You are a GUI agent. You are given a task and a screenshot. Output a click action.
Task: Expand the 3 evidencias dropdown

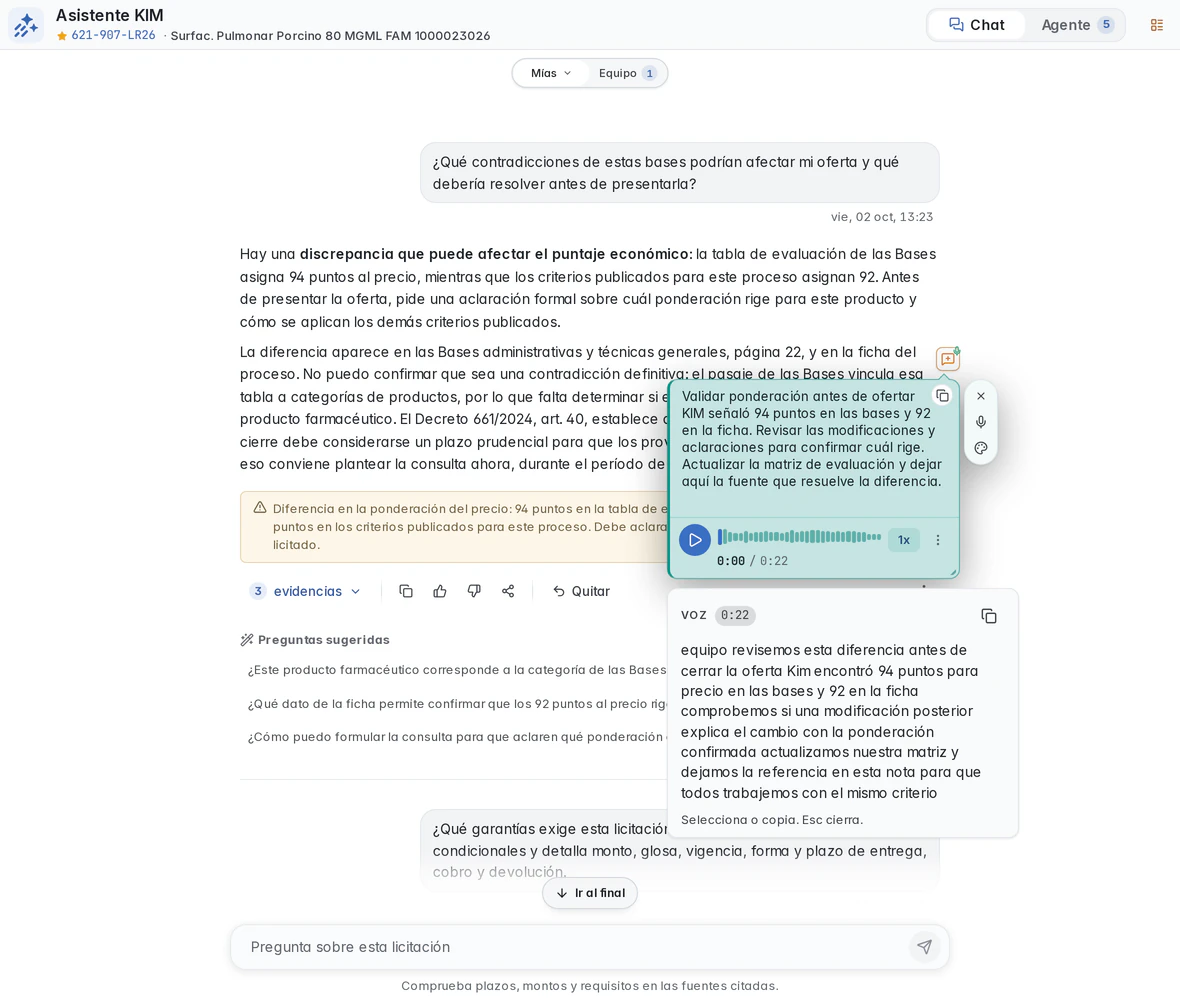[x=306, y=591]
